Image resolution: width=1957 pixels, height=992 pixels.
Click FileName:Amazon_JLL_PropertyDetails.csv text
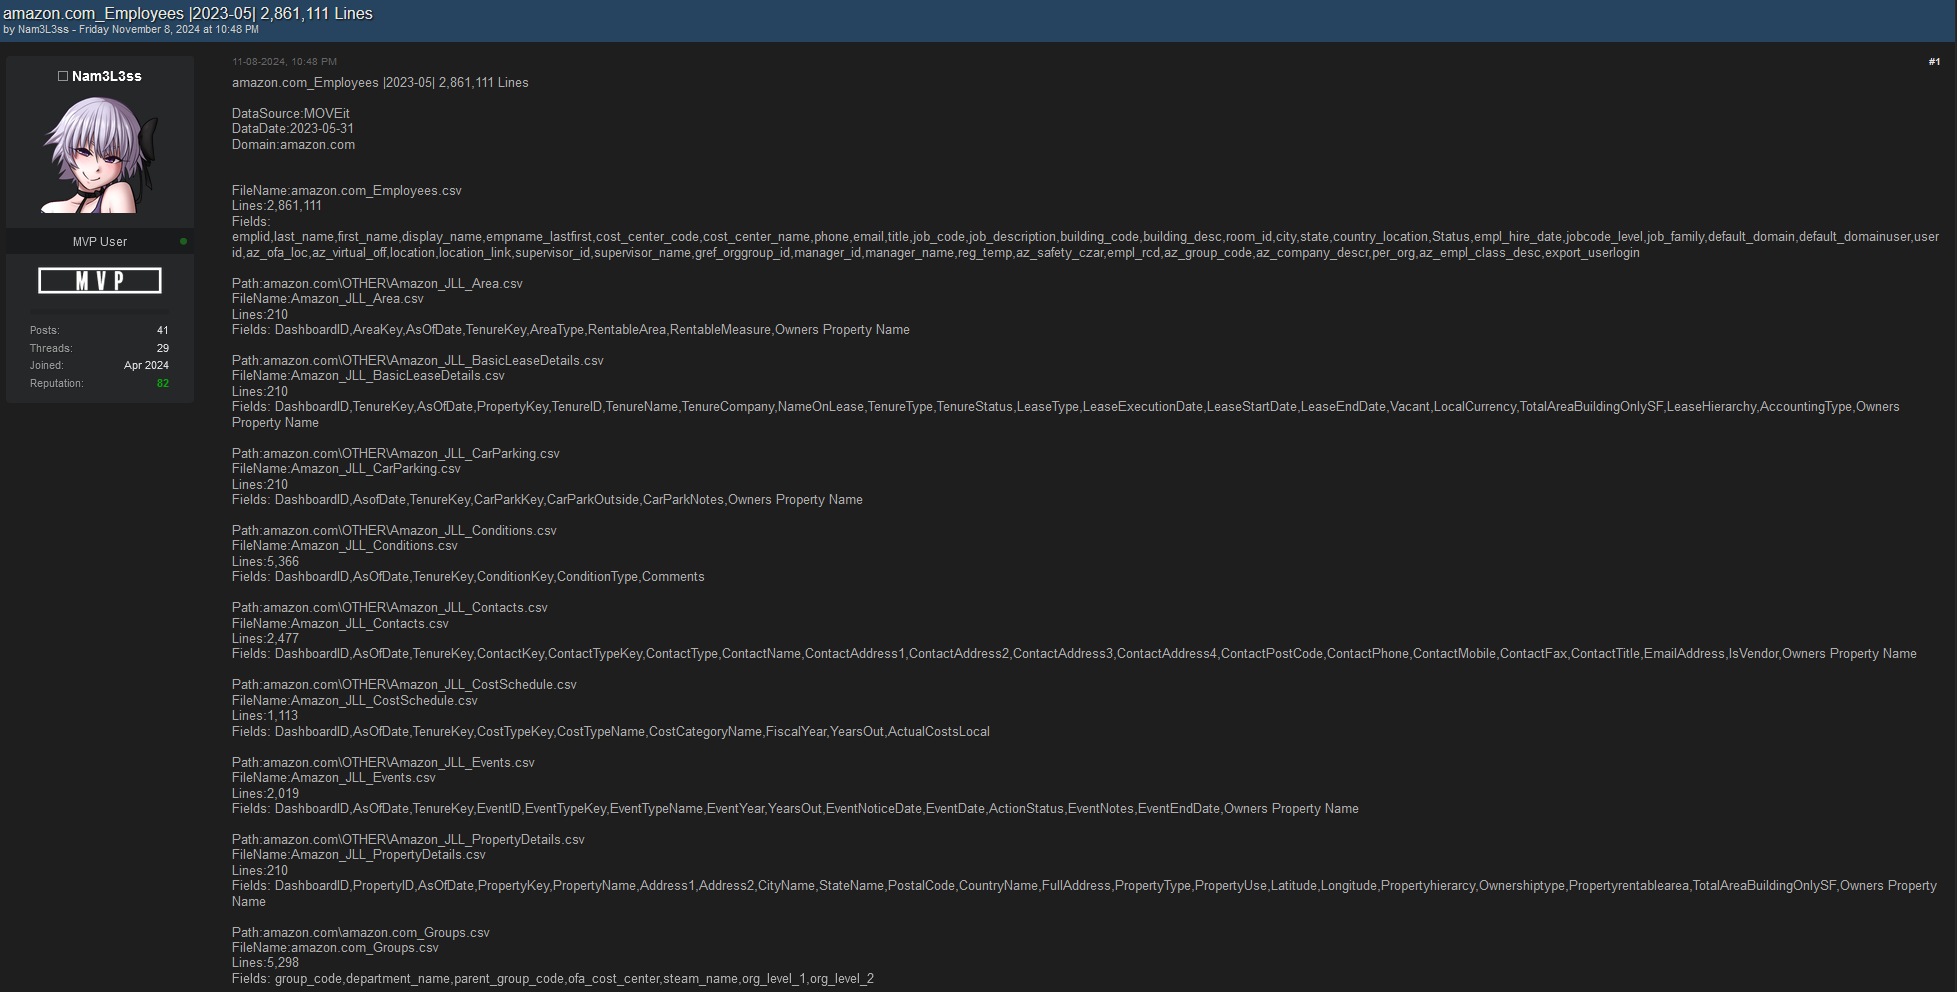tap(359, 855)
